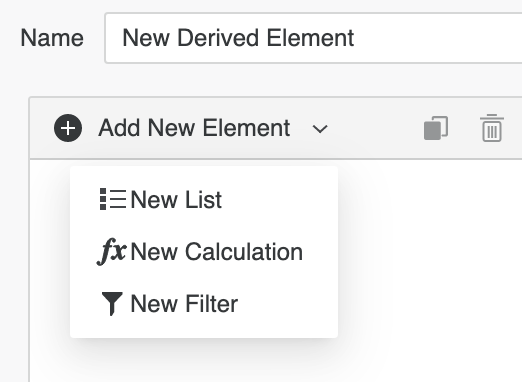Click the word Filter in menu

click(212, 304)
